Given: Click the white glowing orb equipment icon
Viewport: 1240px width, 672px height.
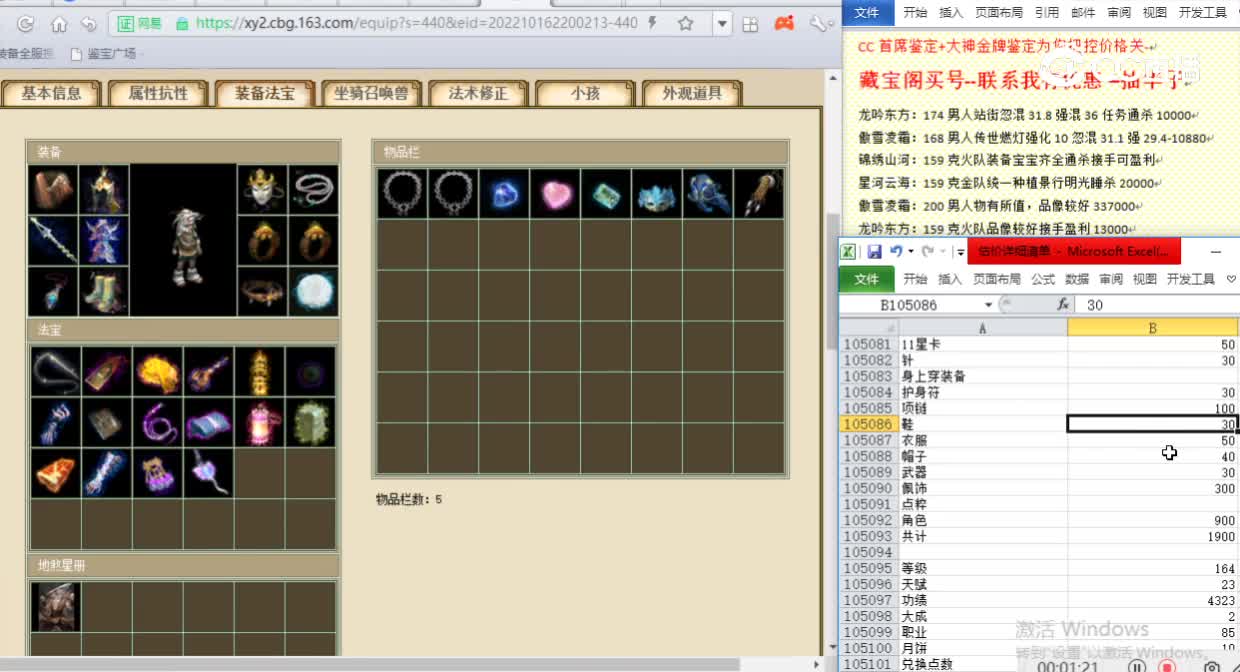Looking at the screenshot, I should [313, 291].
